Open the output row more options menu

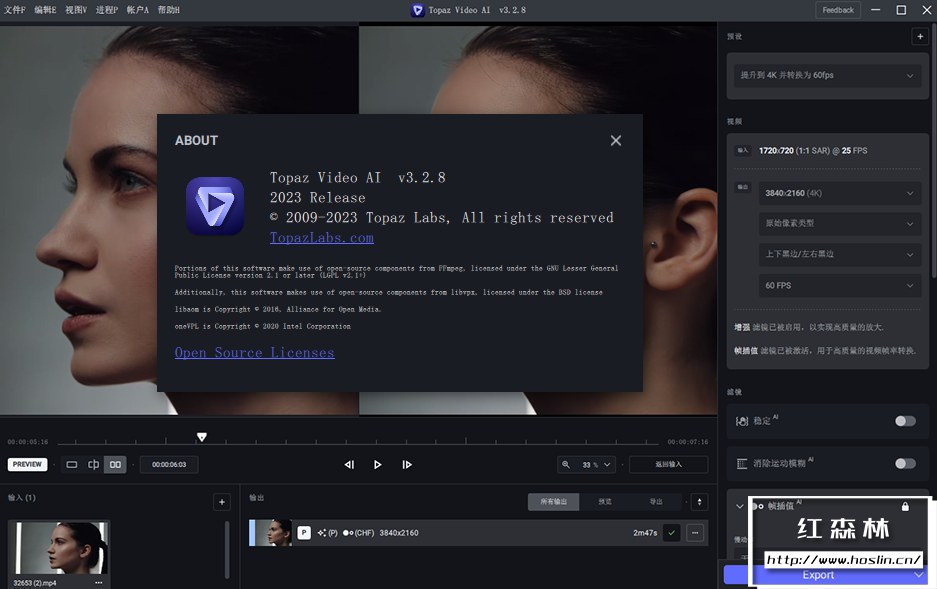(x=695, y=532)
